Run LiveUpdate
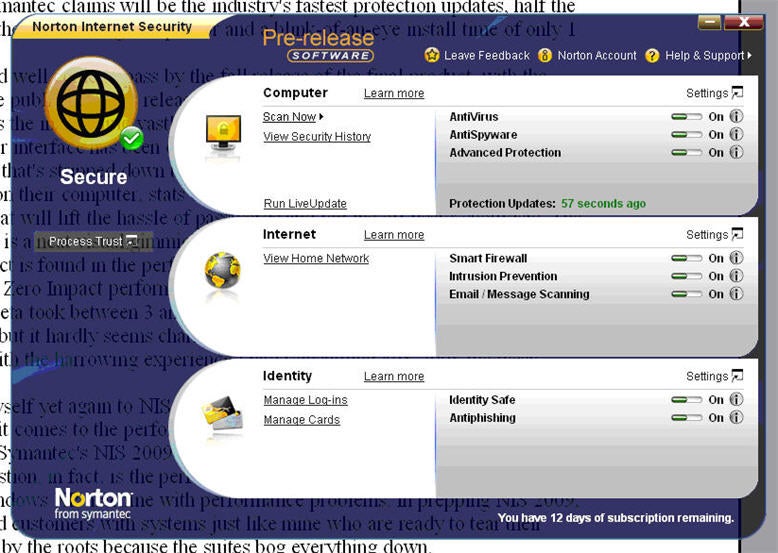 305,203
